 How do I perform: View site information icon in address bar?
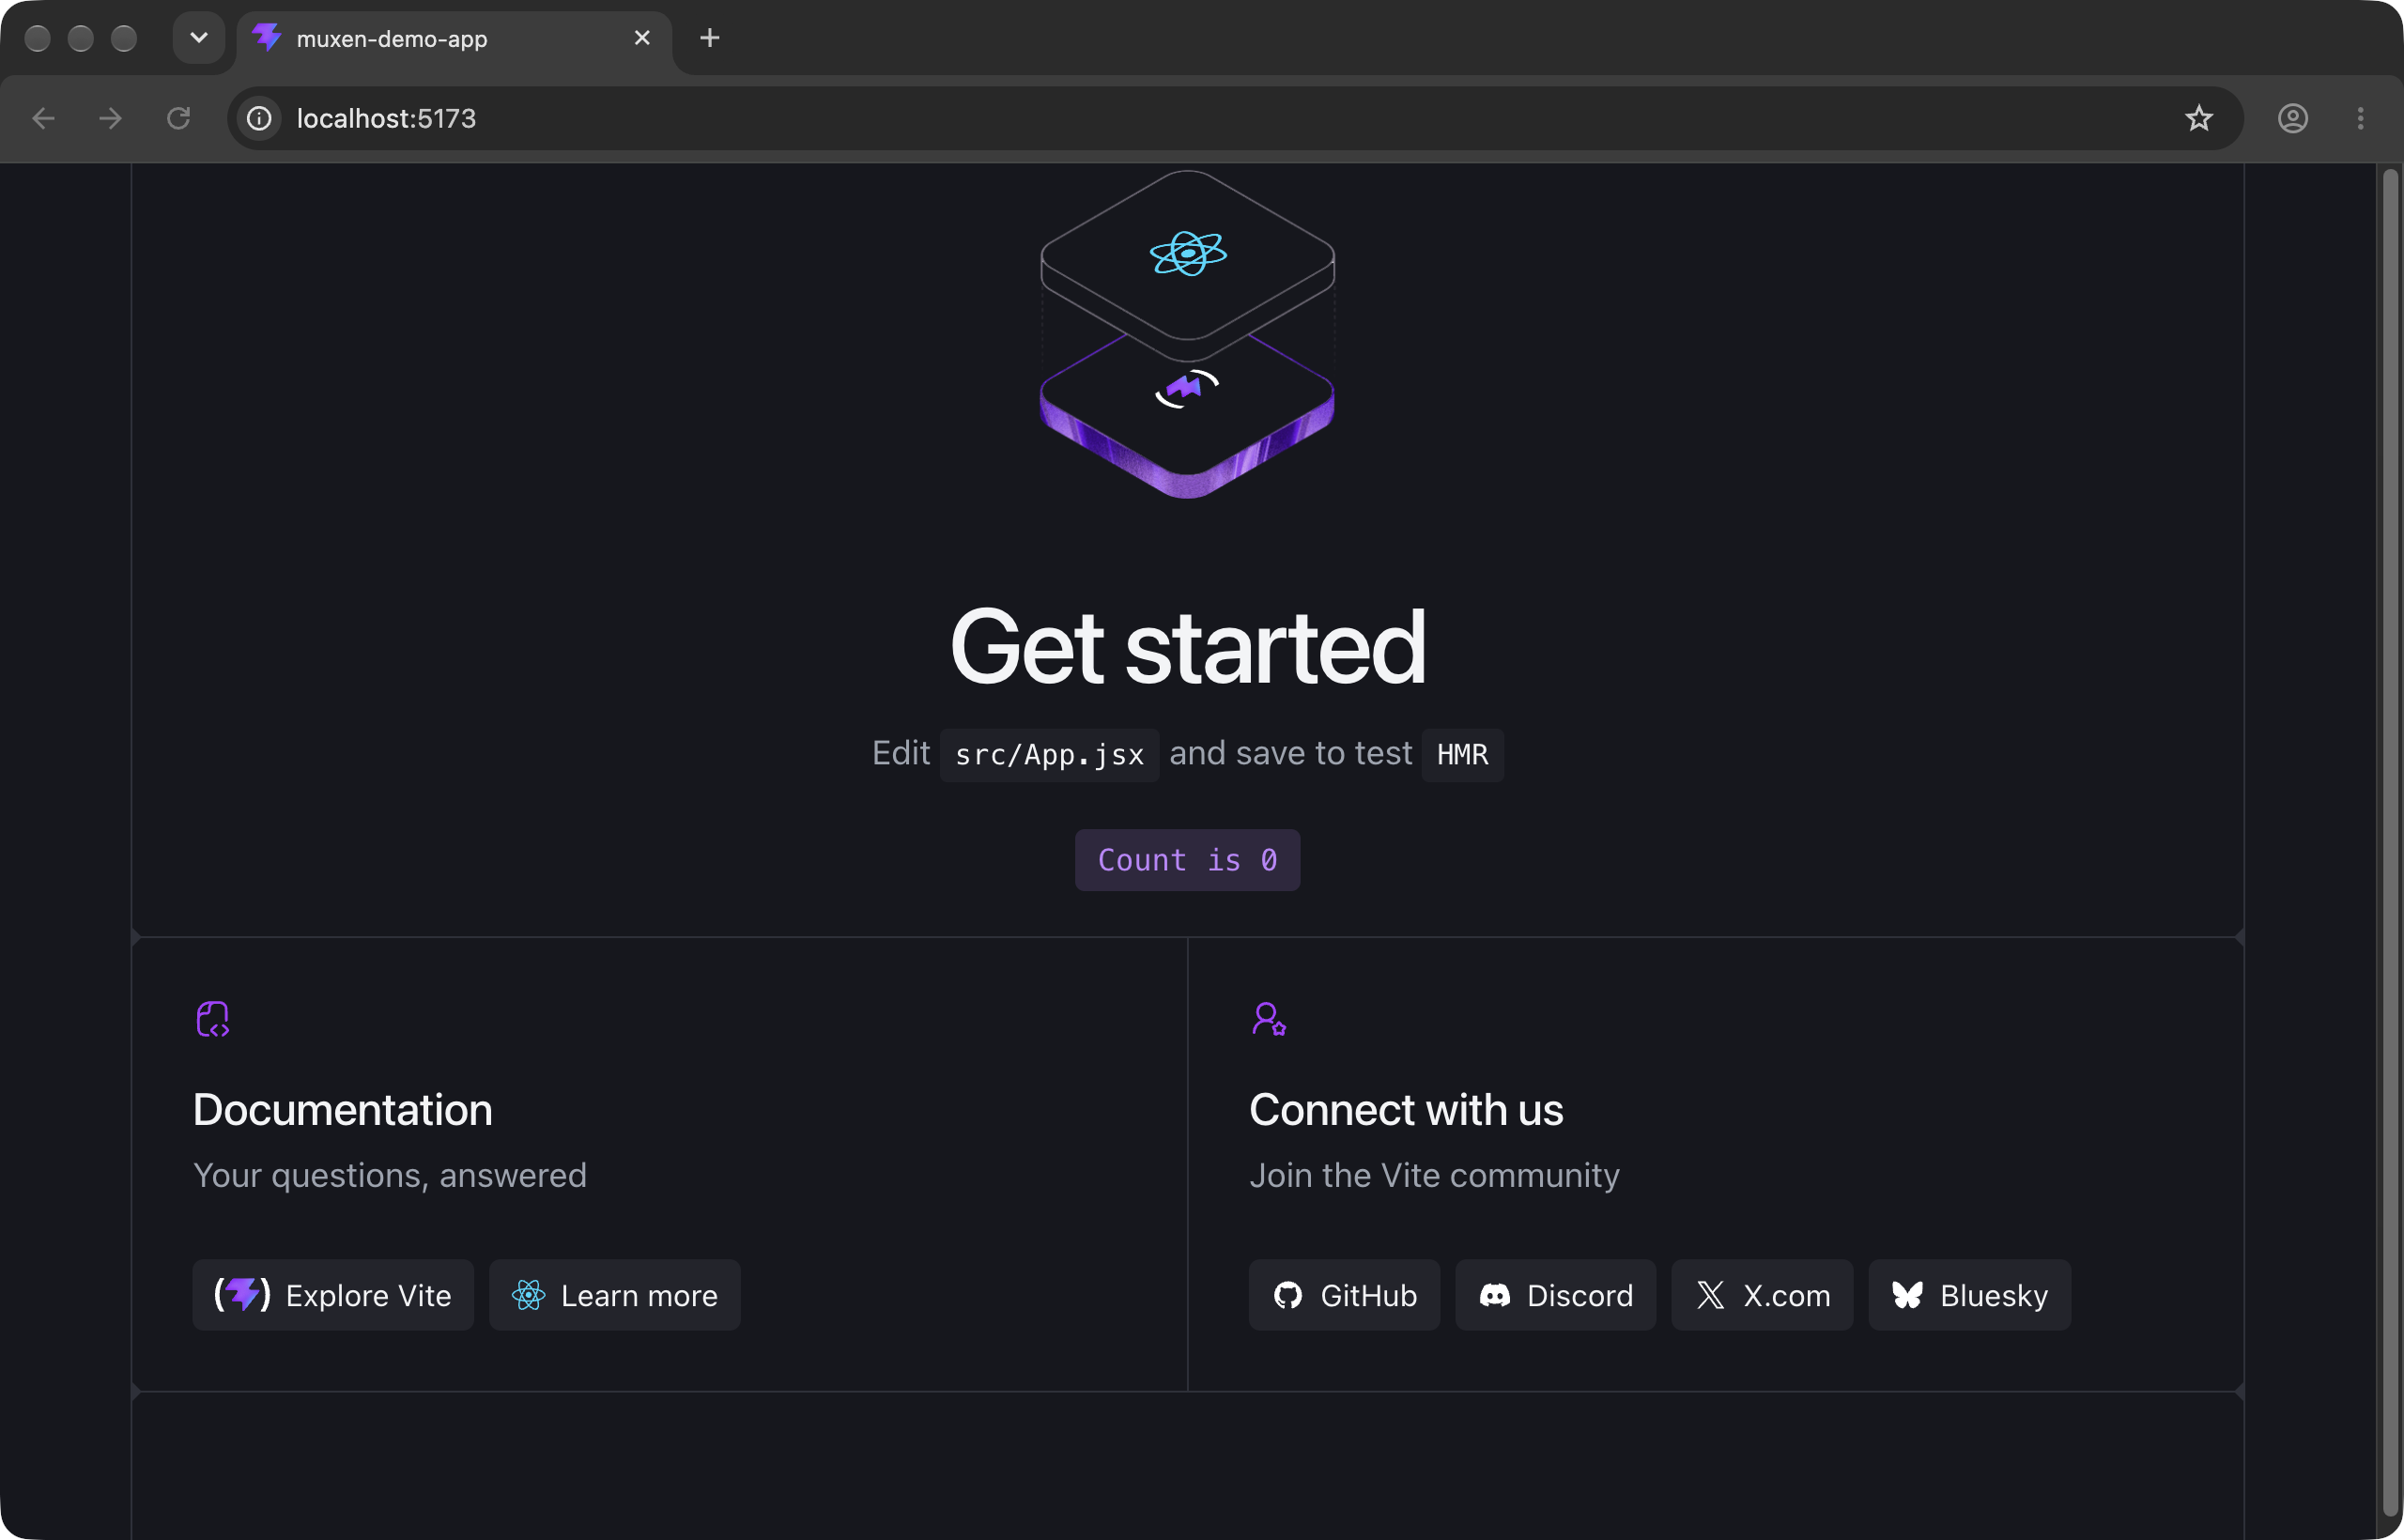click(259, 118)
